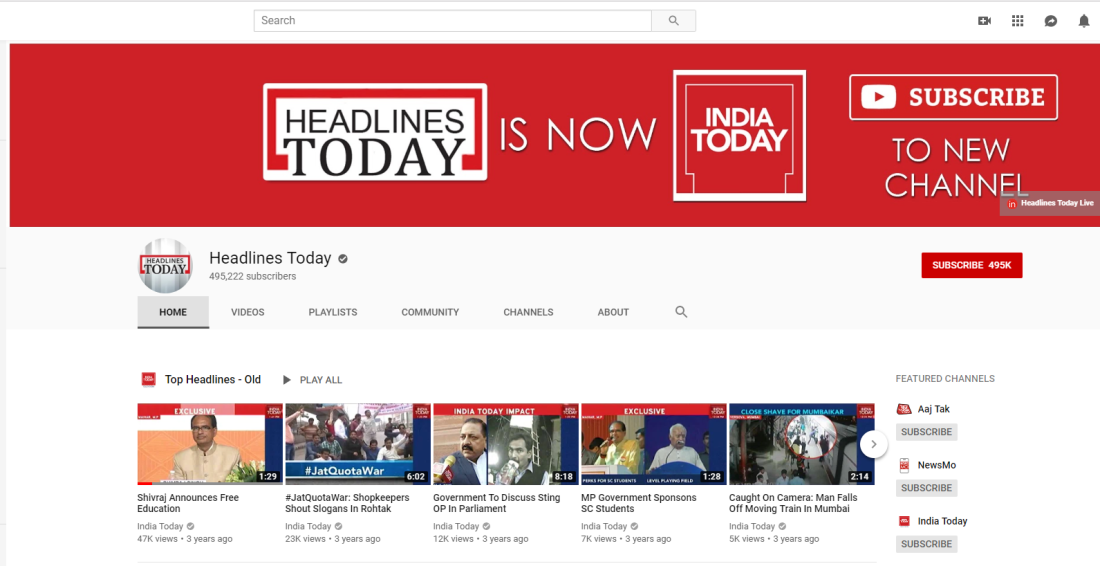
Task: Click the verified badge beside Headlines Today
Action: pos(343,259)
